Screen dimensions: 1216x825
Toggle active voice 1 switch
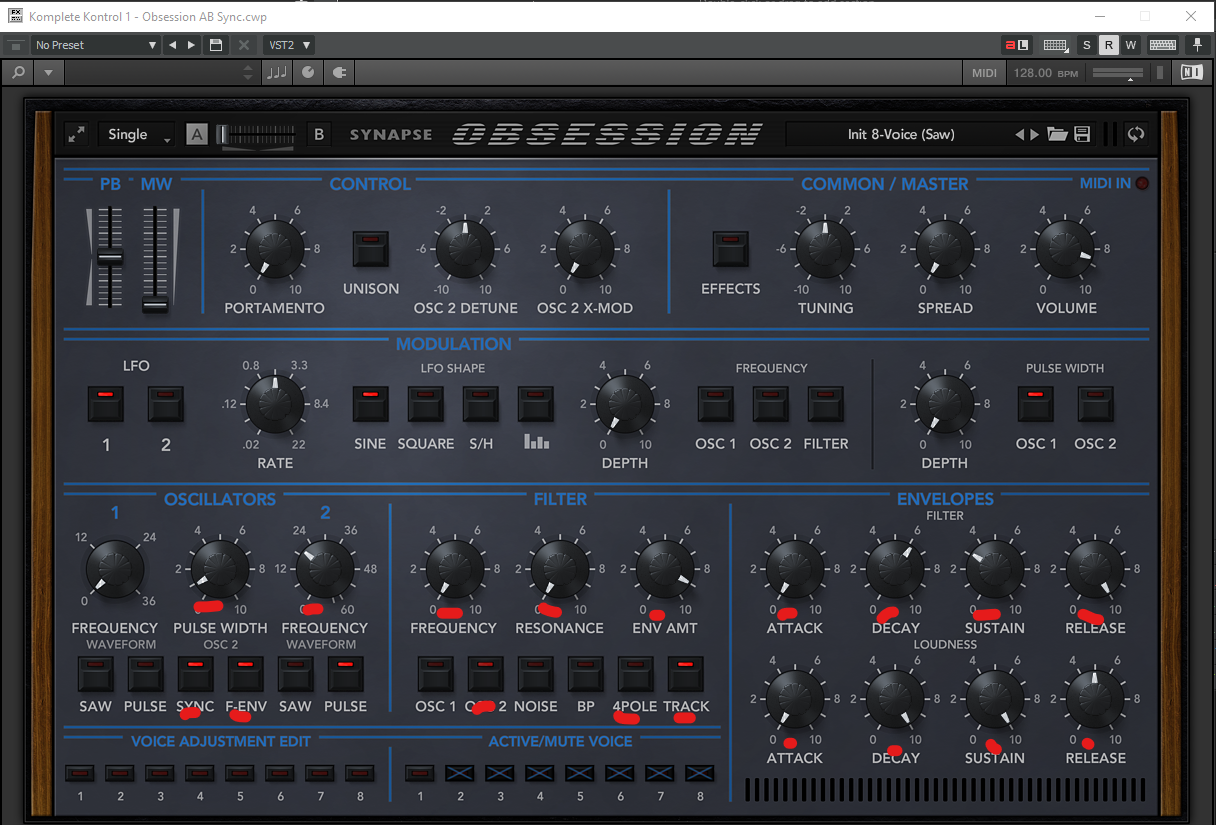[x=420, y=773]
